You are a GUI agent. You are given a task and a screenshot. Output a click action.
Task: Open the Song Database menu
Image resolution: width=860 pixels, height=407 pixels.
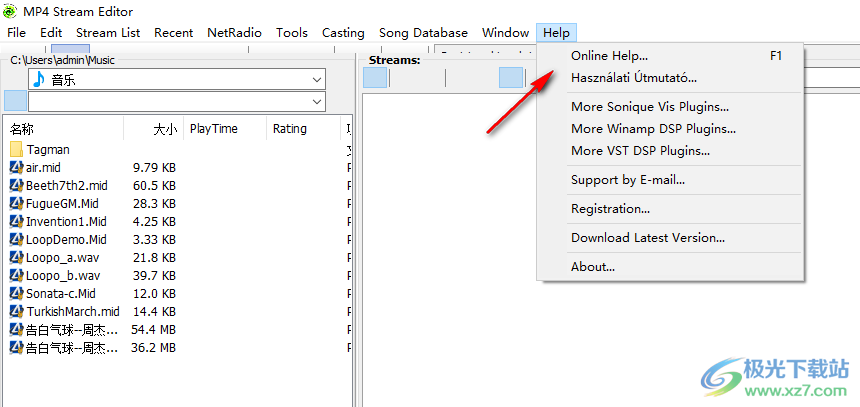click(423, 33)
